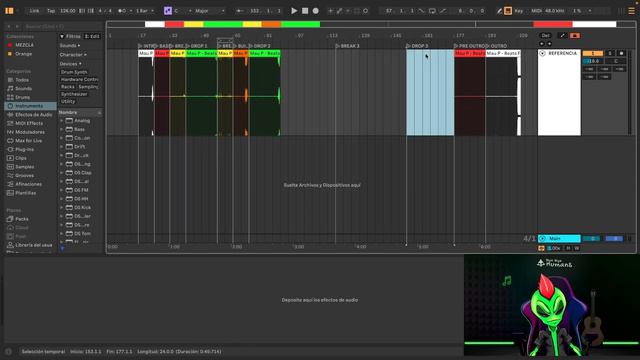
Task: Open the Grooves category icon
Action: tap(10, 176)
